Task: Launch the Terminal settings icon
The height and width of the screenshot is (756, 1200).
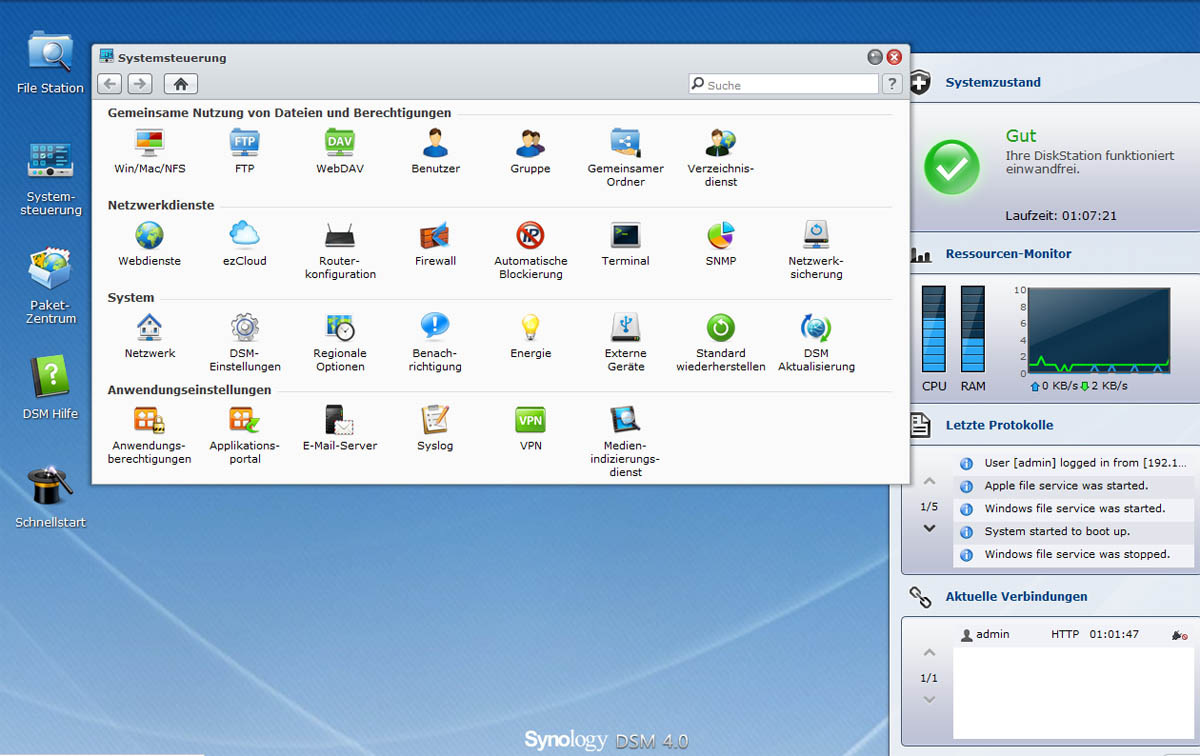Action: click(625, 237)
